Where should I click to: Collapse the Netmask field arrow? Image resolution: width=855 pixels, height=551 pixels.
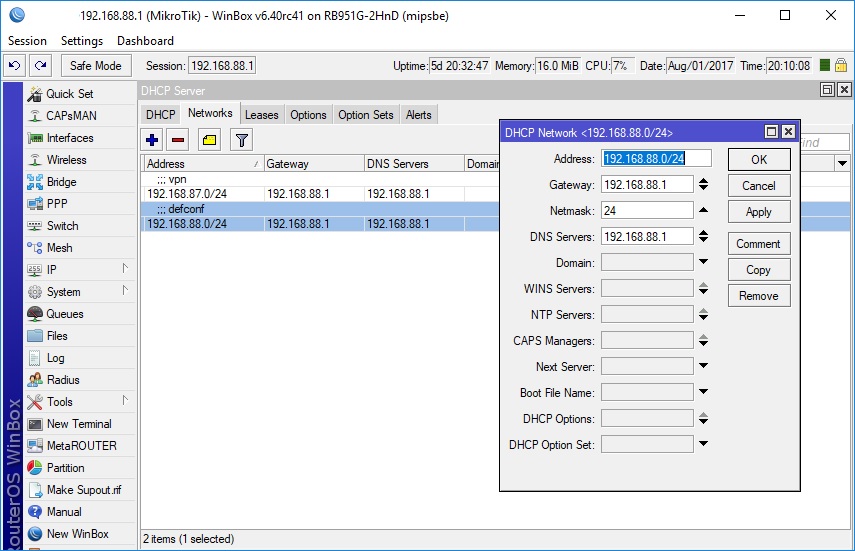coord(703,210)
